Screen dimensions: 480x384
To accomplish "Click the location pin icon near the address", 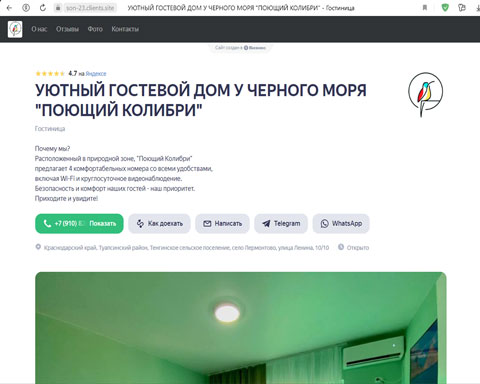I will point(38,247).
